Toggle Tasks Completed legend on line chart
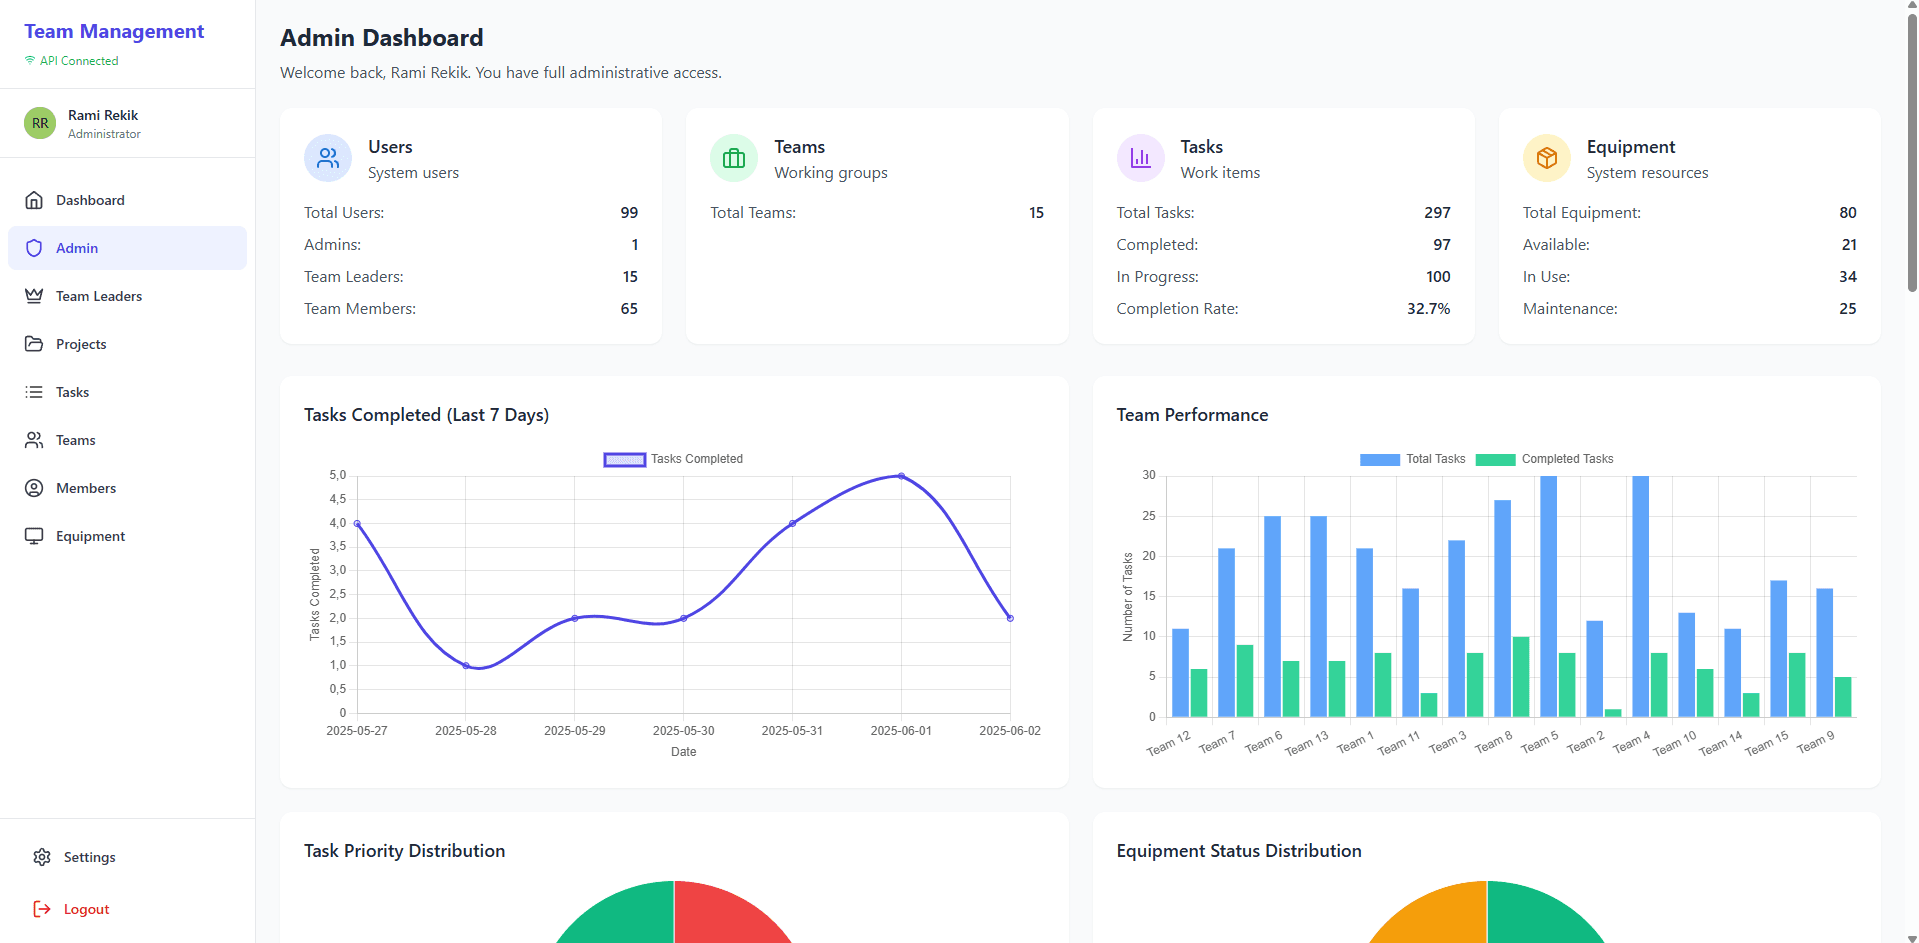Image resolution: width=1919 pixels, height=943 pixels. point(673,459)
